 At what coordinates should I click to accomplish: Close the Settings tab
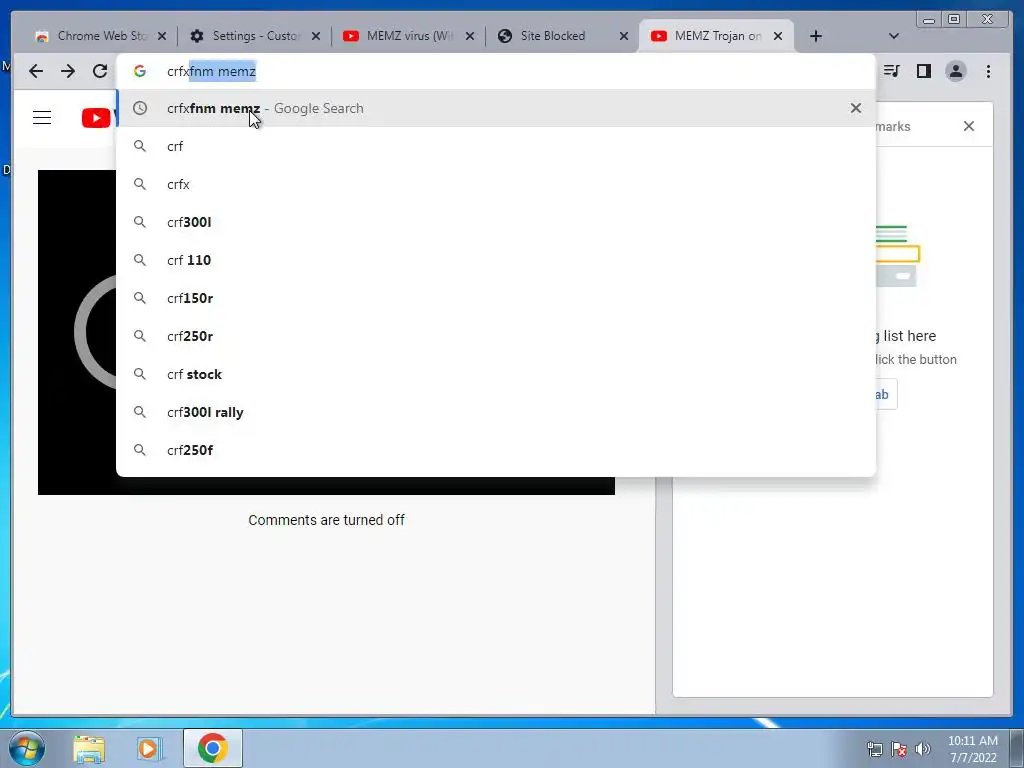click(316, 36)
